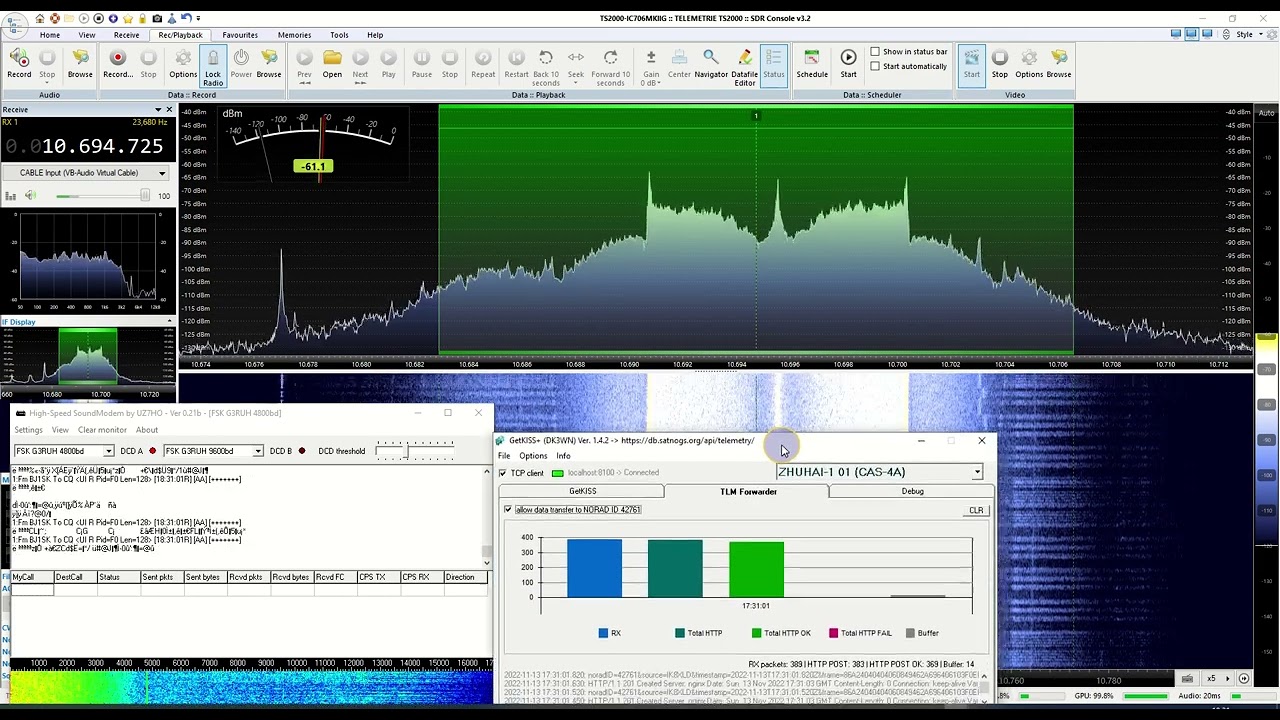
Task: Open GetKISS+ Options menu
Action: [x=533, y=456]
